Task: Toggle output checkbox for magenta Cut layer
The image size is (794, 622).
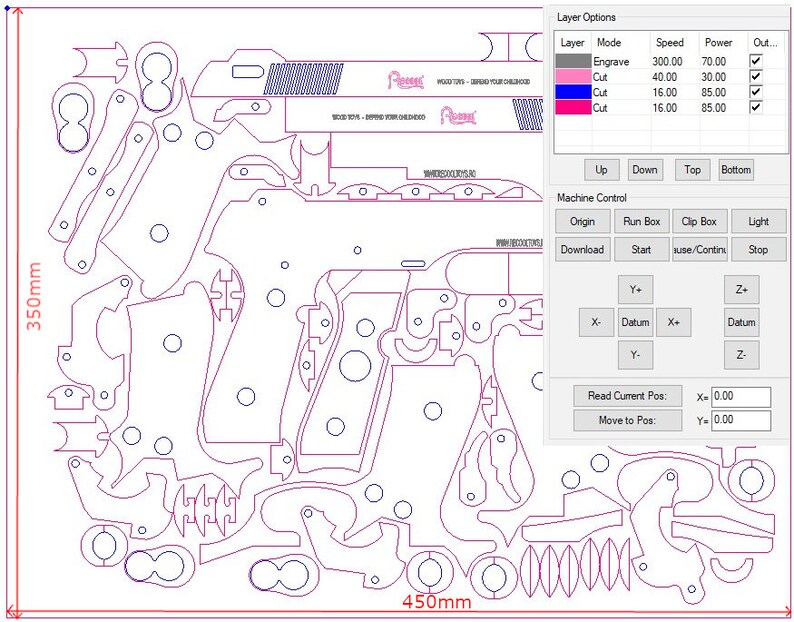Action: click(x=756, y=107)
